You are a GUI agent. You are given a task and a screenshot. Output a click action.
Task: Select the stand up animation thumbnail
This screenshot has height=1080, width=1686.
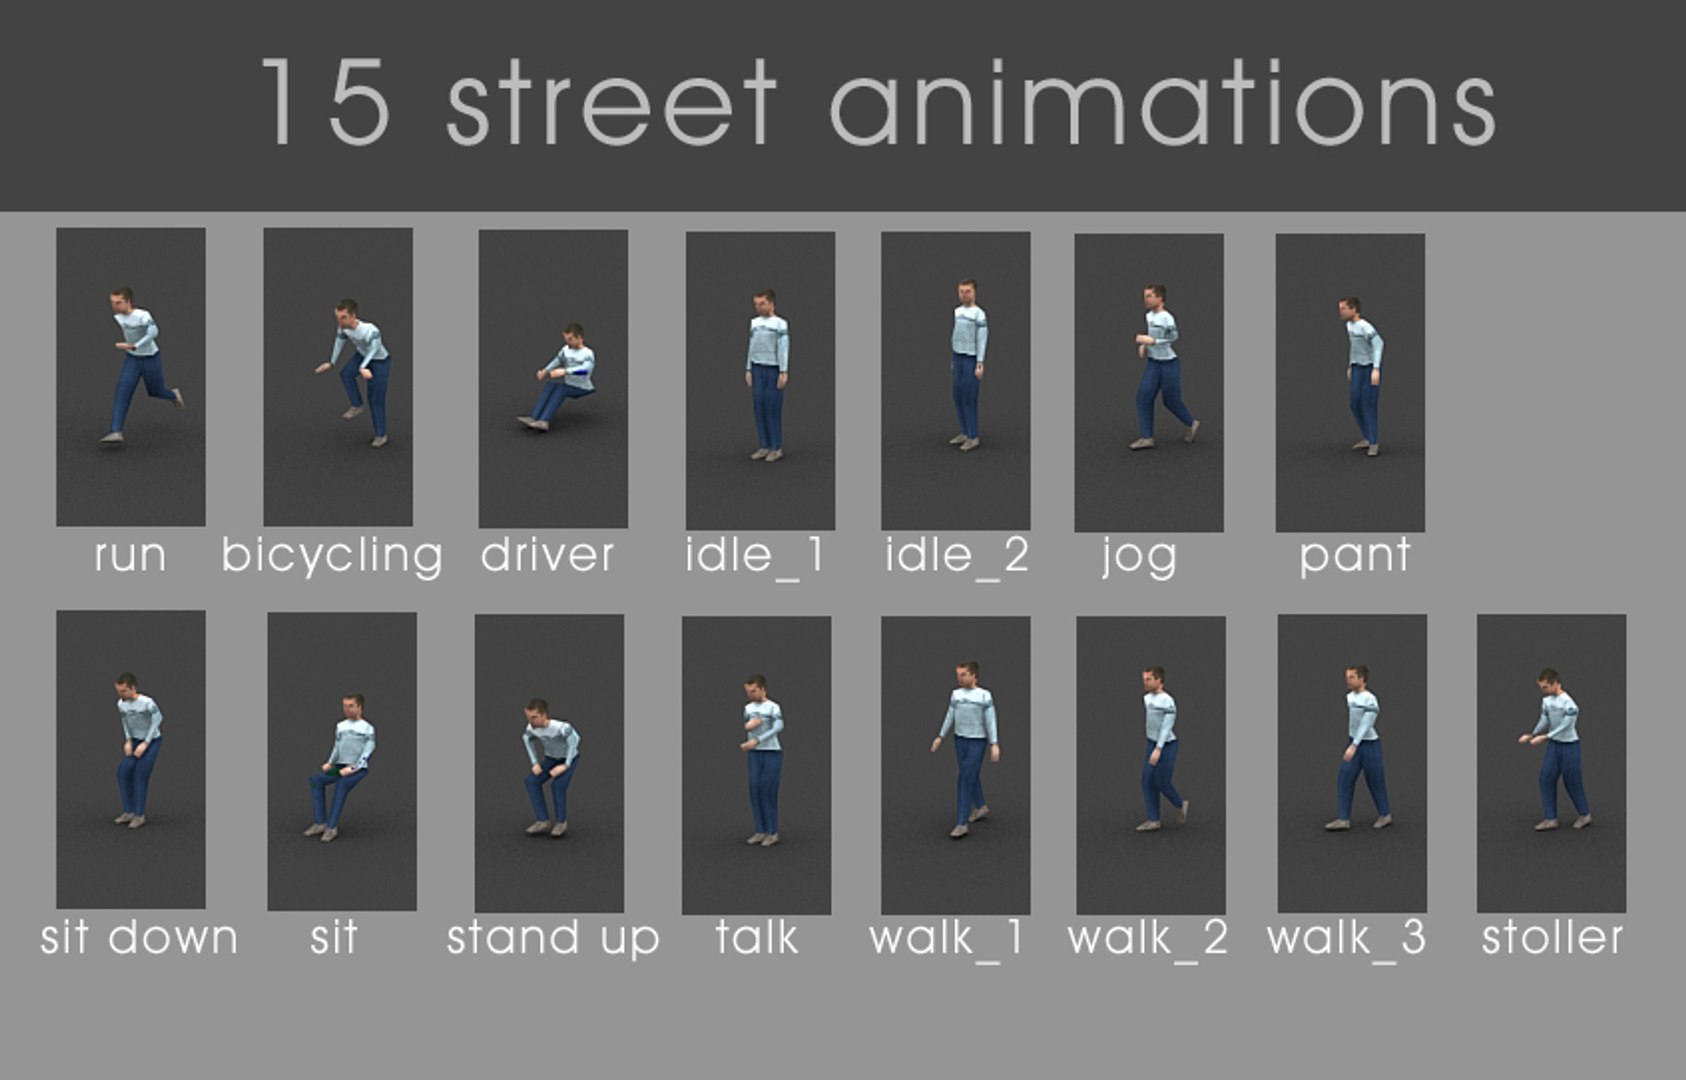549,764
